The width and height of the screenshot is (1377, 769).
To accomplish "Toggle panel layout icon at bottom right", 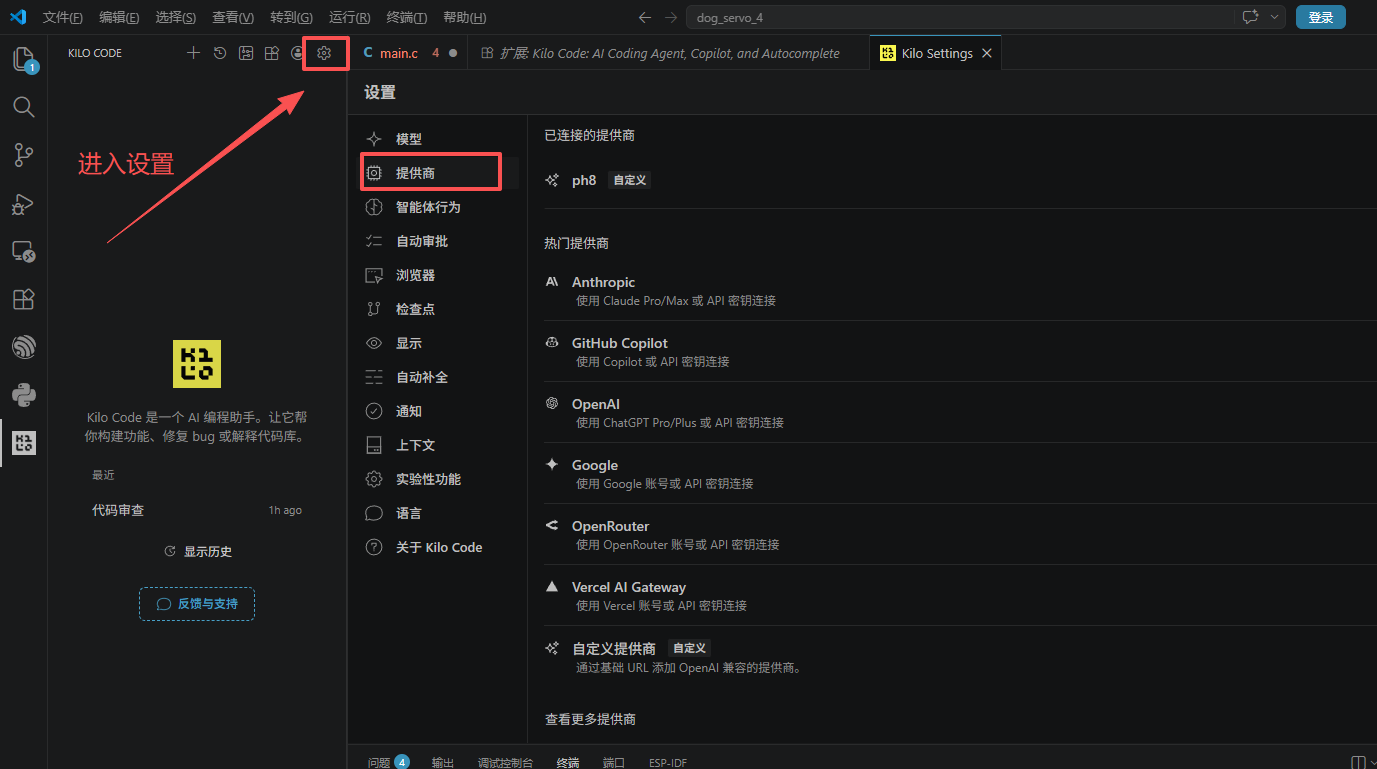I will coord(1358,762).
